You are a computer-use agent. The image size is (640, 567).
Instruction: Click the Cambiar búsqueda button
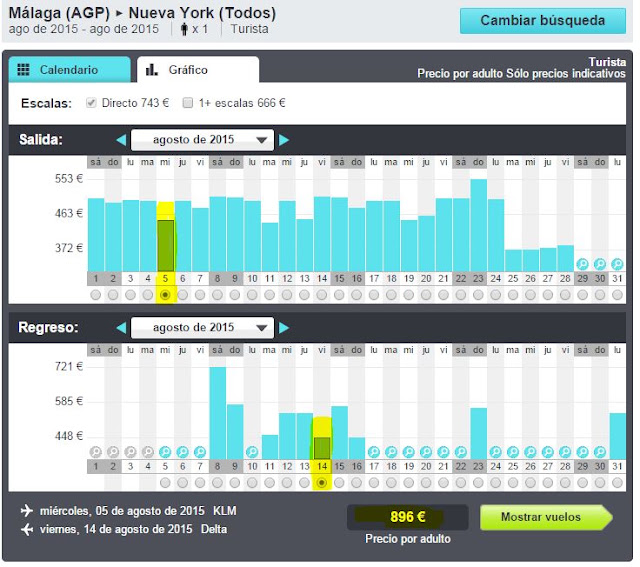[x=543, y=21]
